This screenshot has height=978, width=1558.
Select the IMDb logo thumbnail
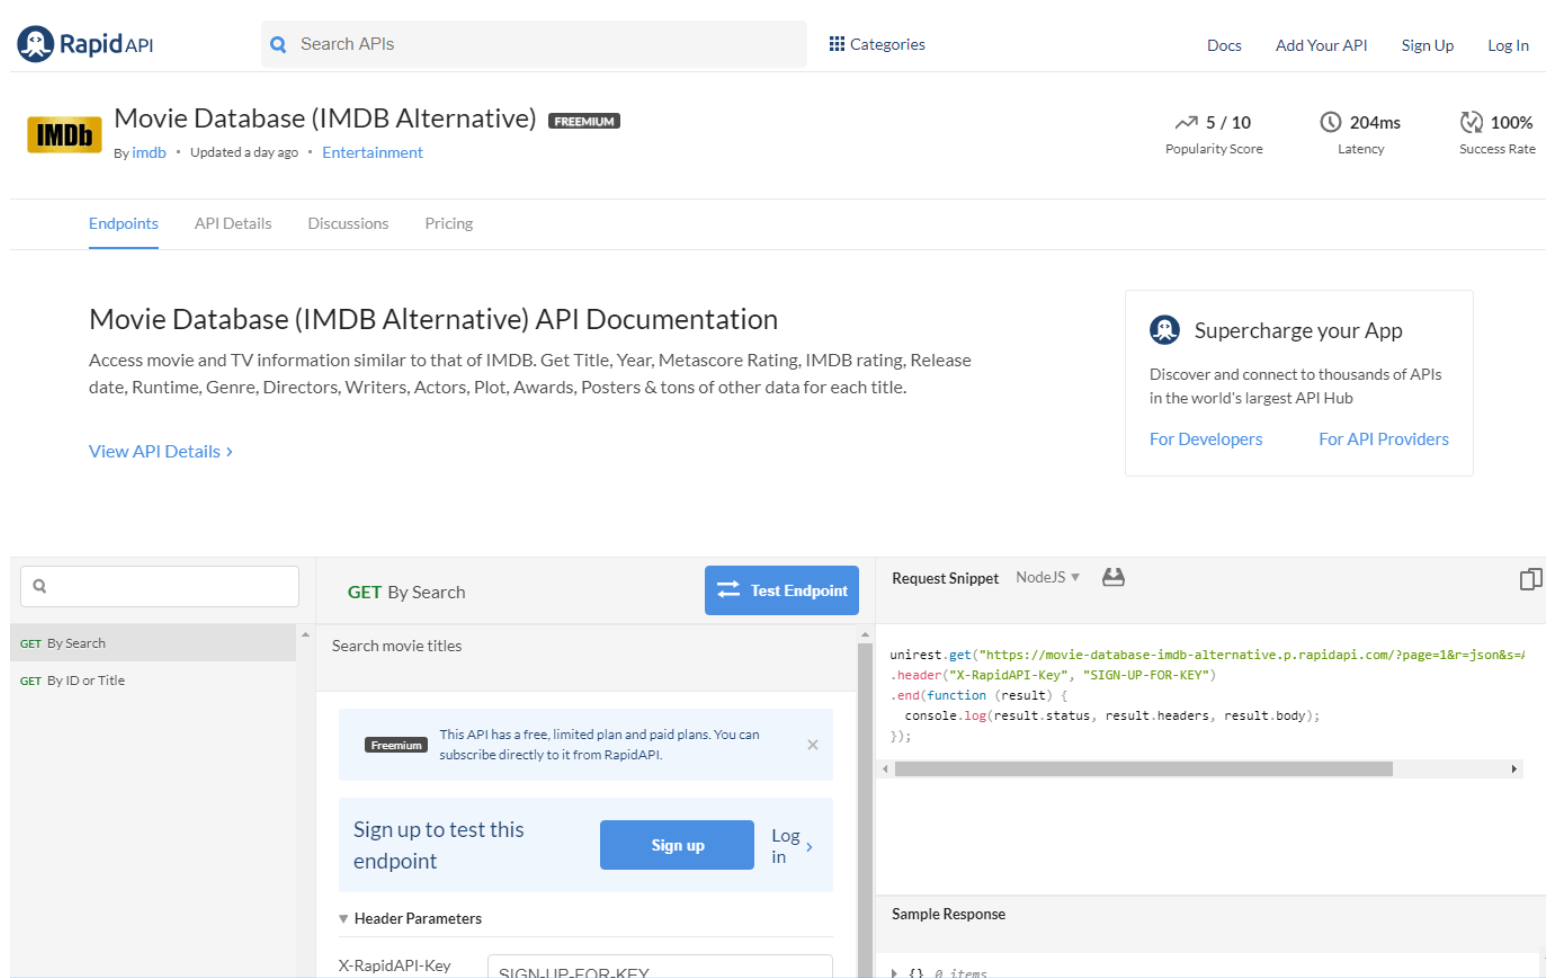[x=64, y=133]
